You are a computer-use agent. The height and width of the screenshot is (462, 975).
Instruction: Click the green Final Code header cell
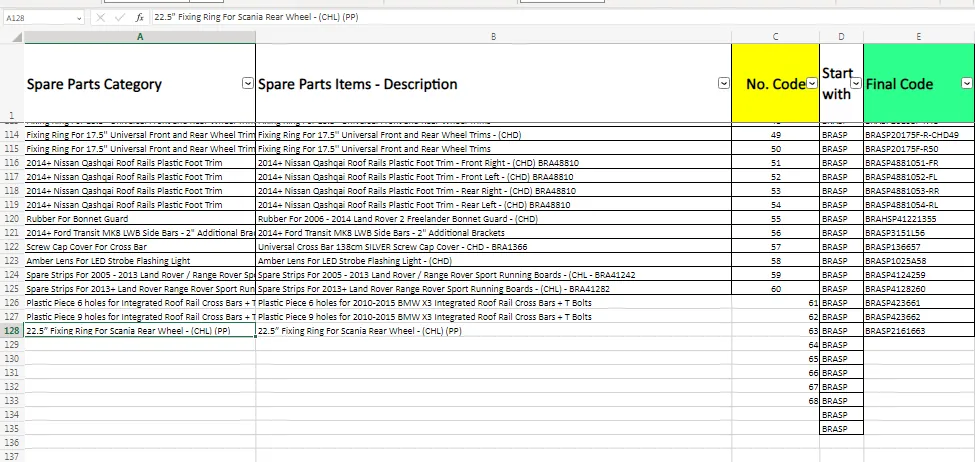click(x=919, y=83)
